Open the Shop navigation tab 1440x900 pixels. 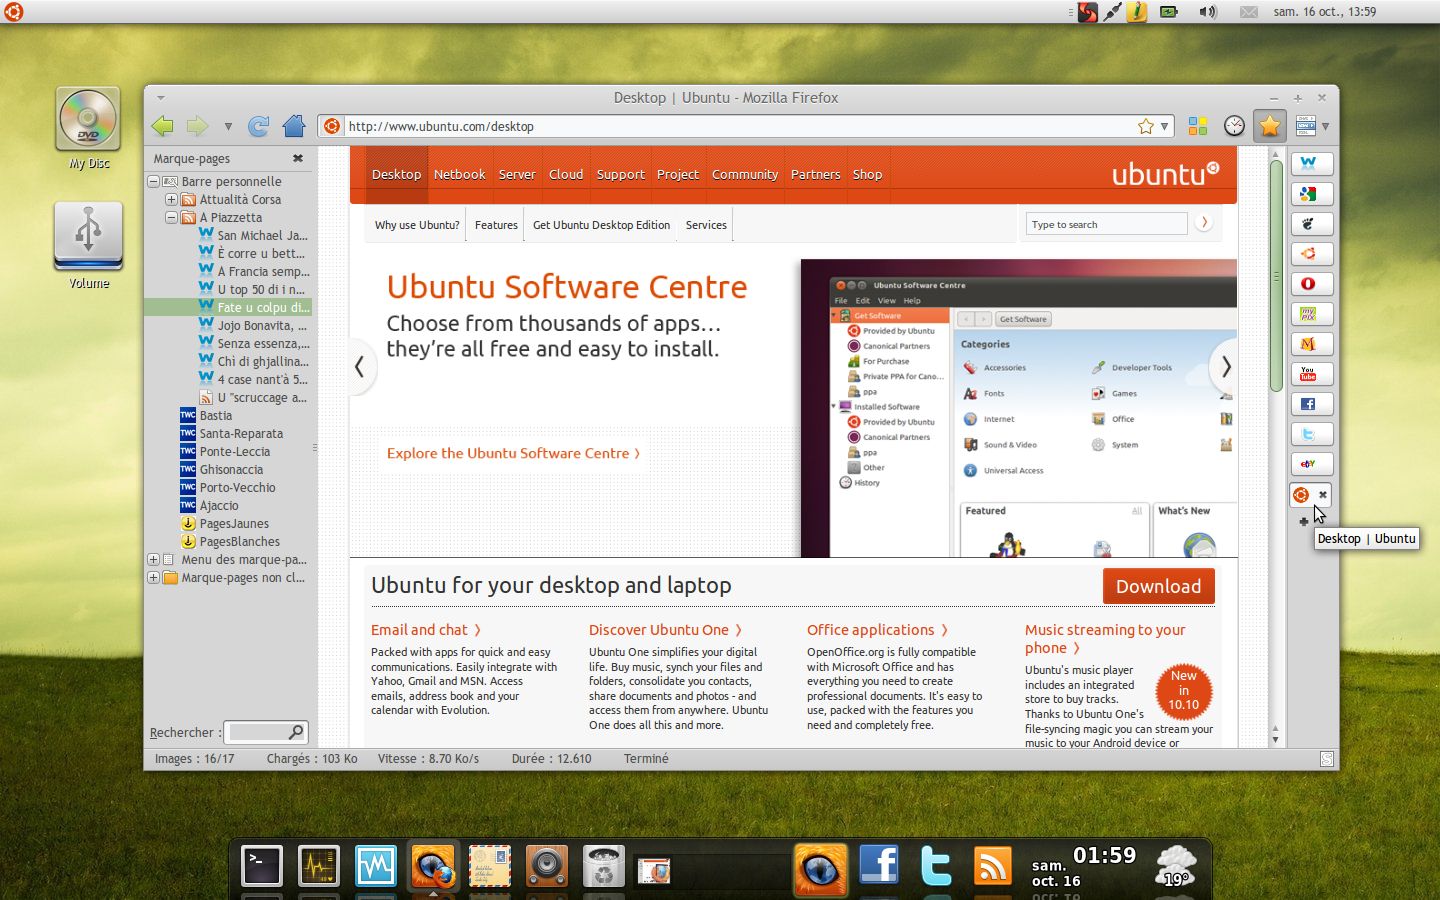coord(867,174)
